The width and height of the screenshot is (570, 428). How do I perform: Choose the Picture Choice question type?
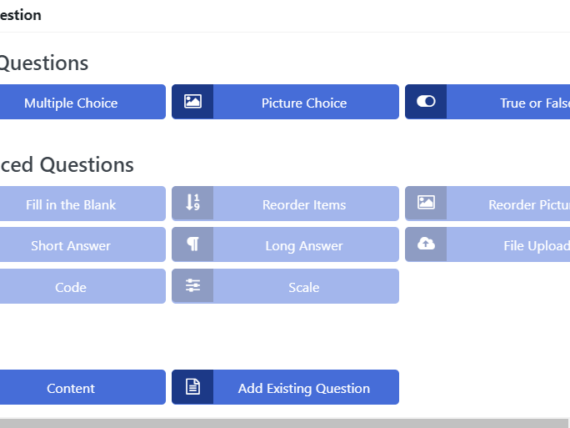(304, 103)
